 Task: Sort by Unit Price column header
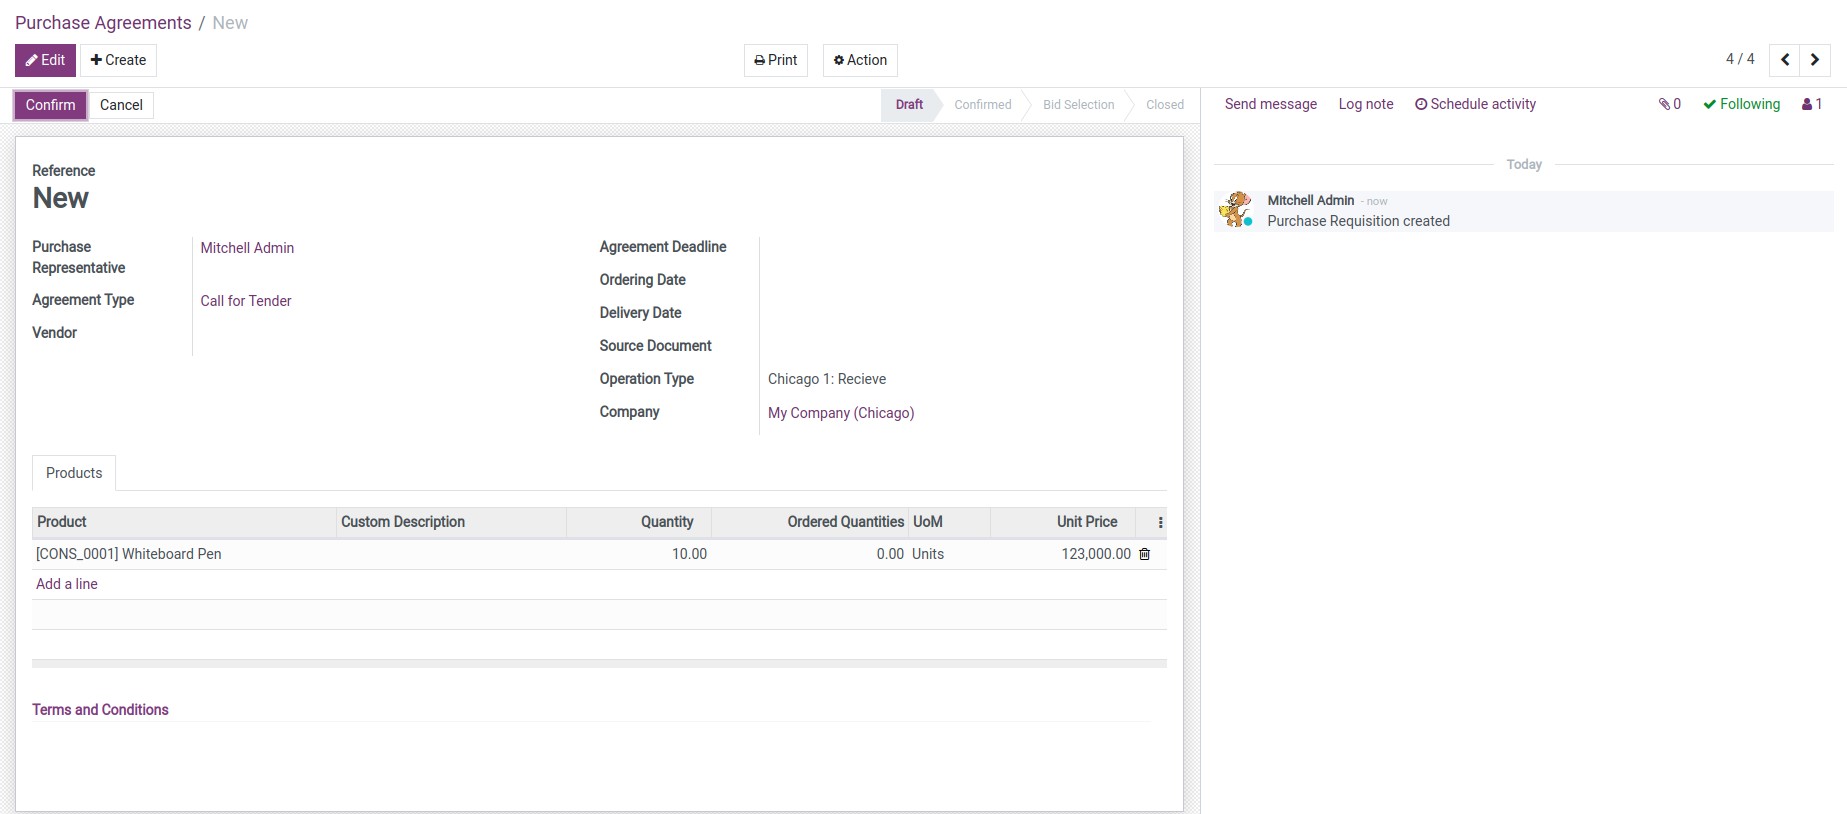[1063, 522]
